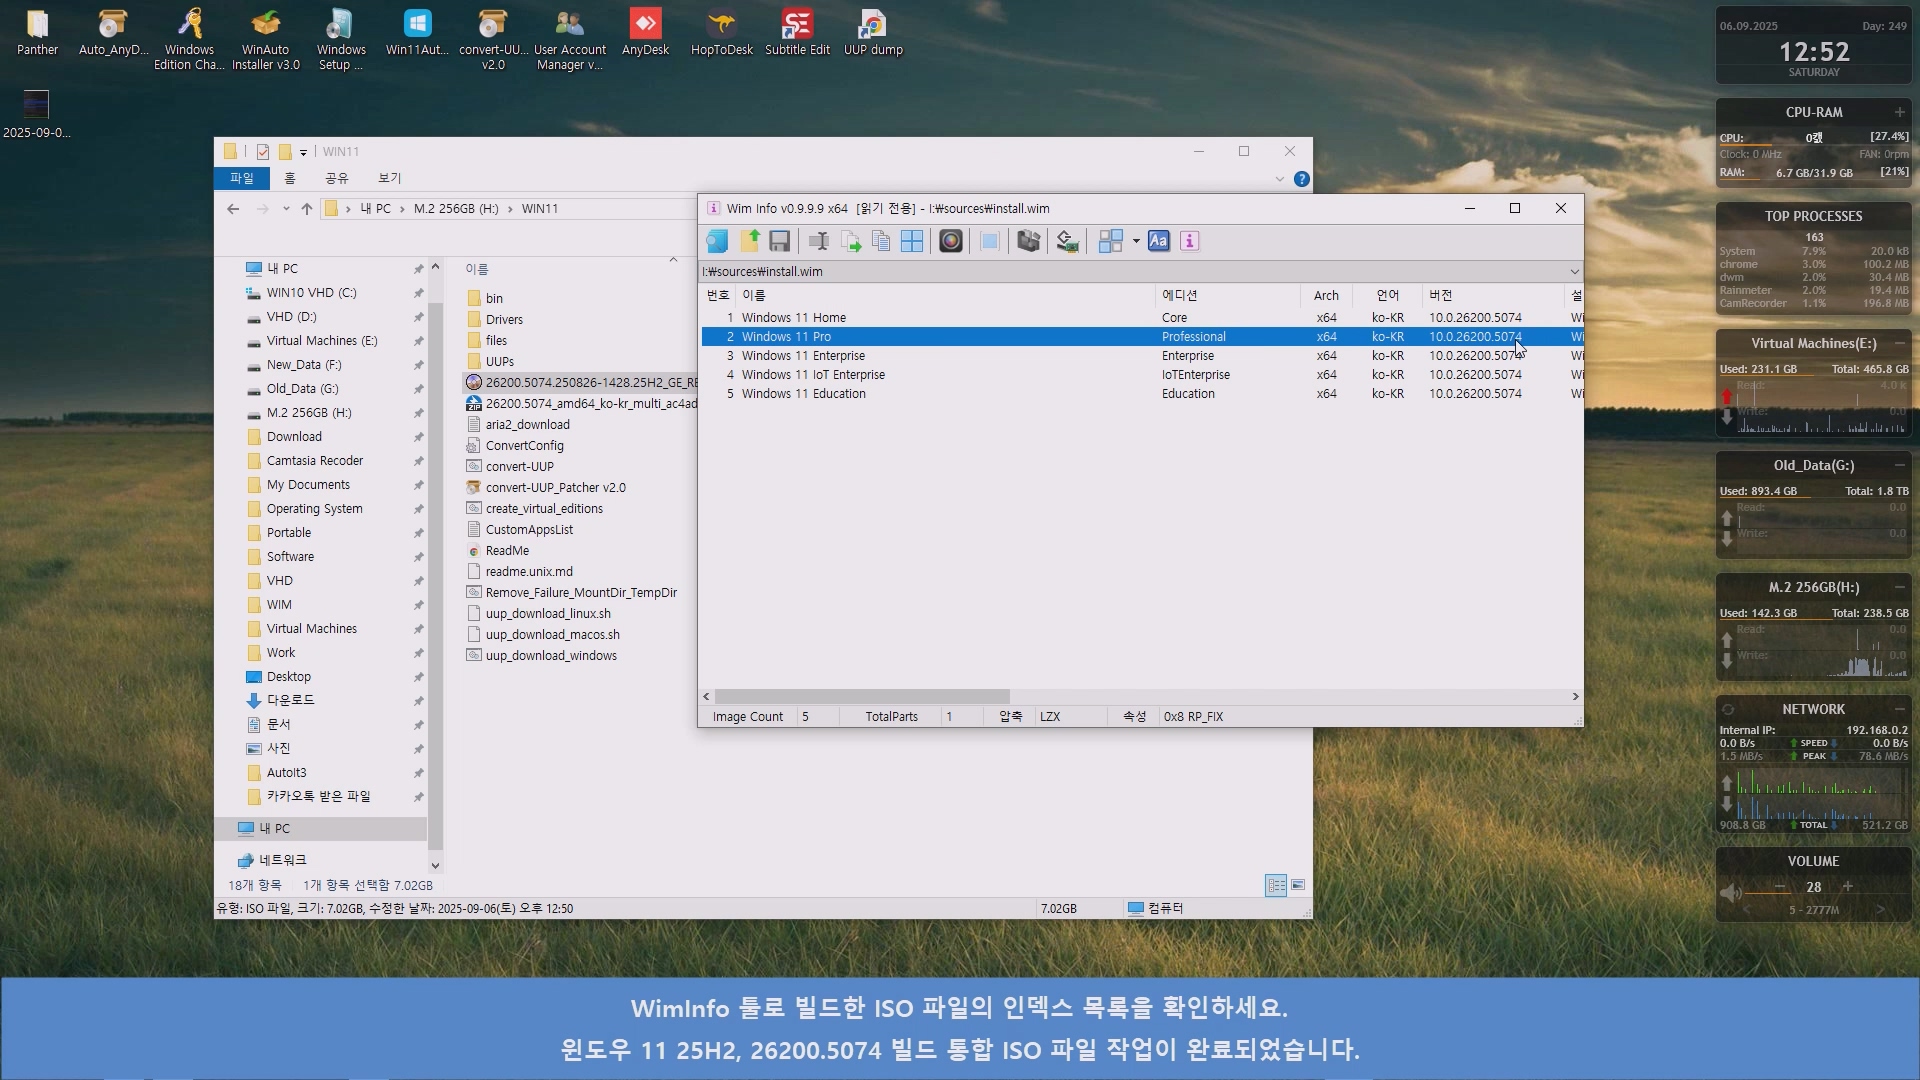The width and height of the screenshot is (1920, 1080).
Task: Open the Subtitle Edit desktop shortcut
Action: coord(797,33)
